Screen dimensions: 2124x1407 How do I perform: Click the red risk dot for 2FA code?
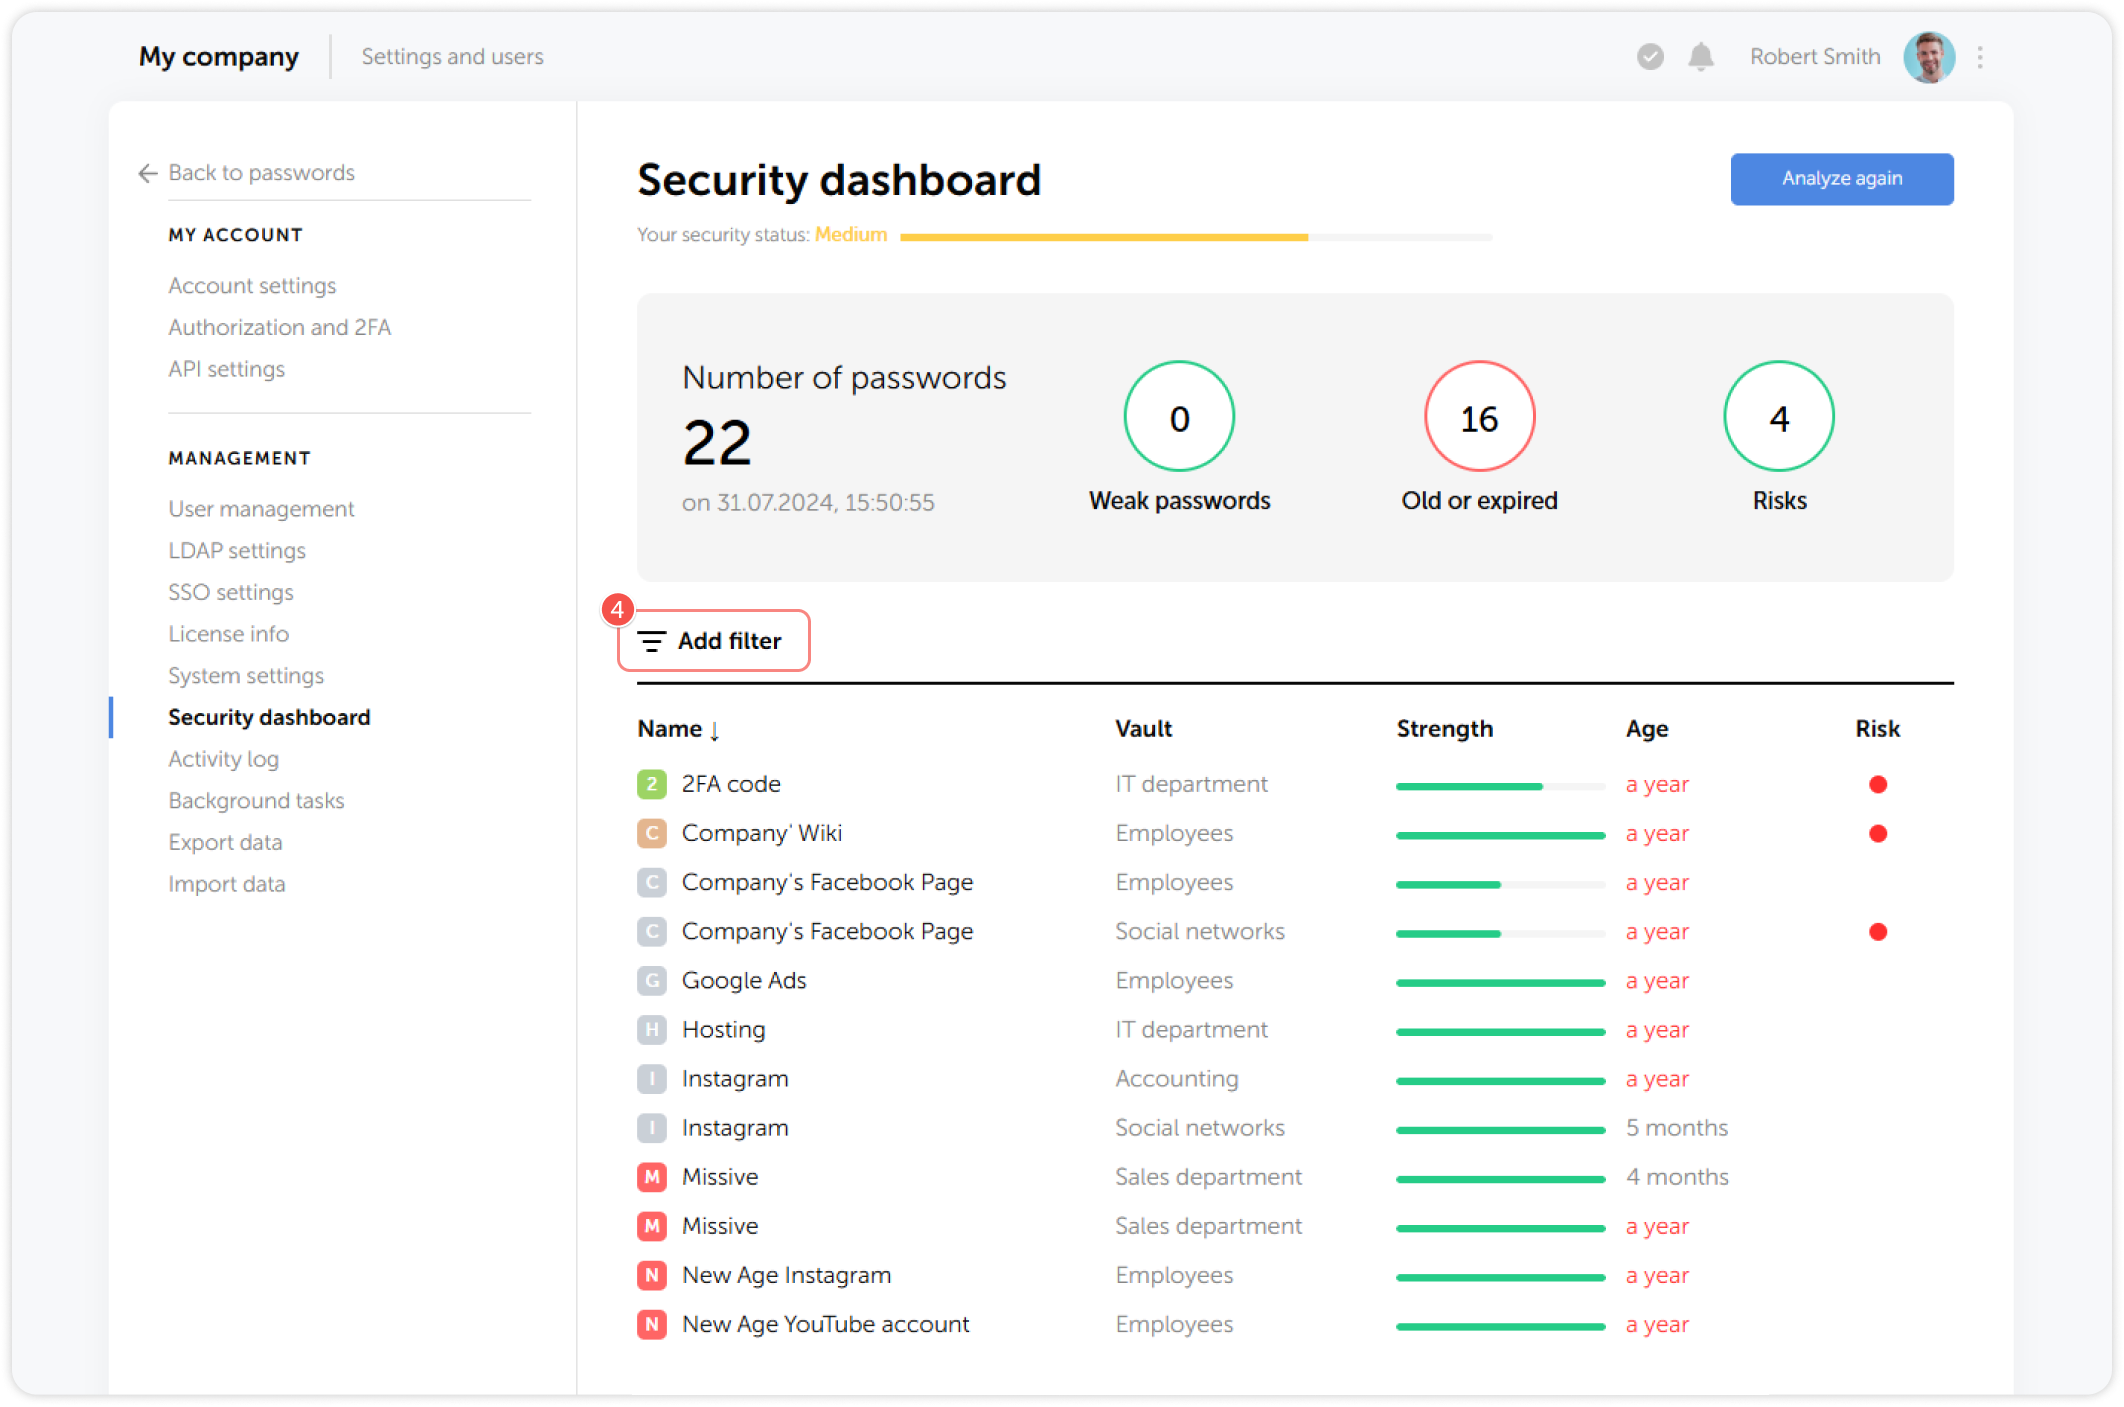[x=1879, y=785]
